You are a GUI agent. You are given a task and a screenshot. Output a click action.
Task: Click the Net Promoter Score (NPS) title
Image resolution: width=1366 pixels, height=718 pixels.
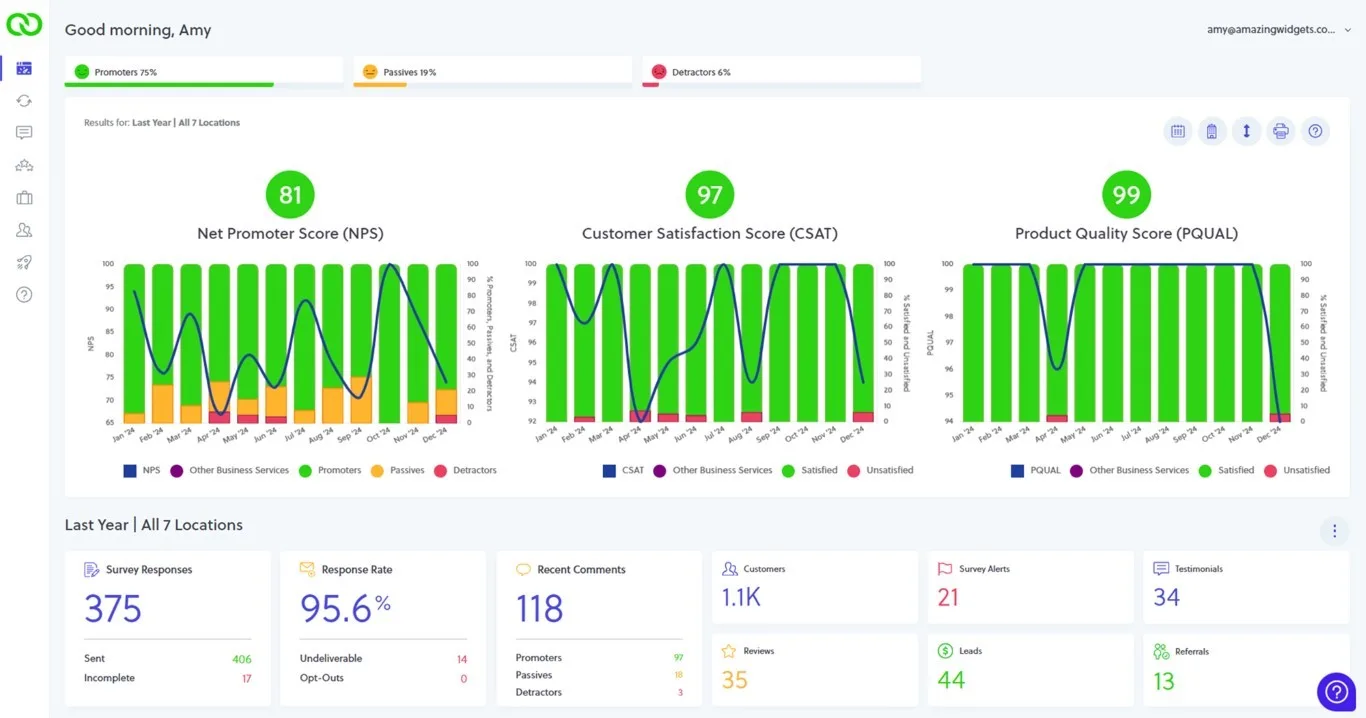[290, 233]
